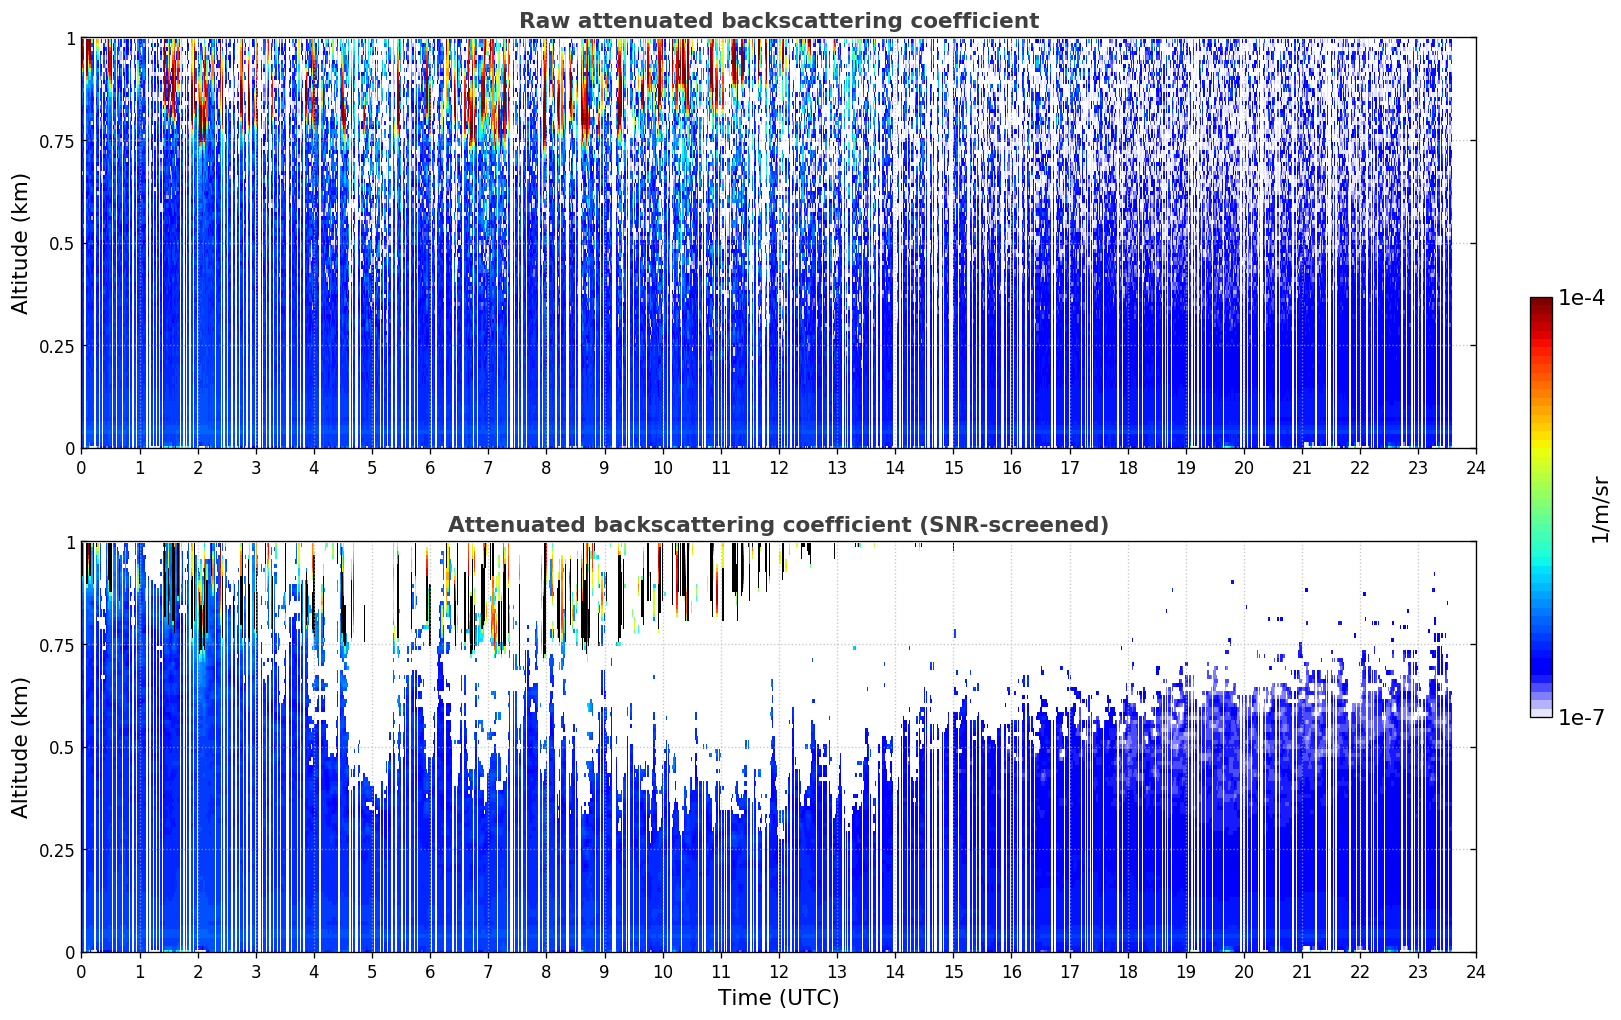Click the 0.5 altitude tick on bottom plot
Screen dimensions: 1621x1020
click(x=61, y=747)
